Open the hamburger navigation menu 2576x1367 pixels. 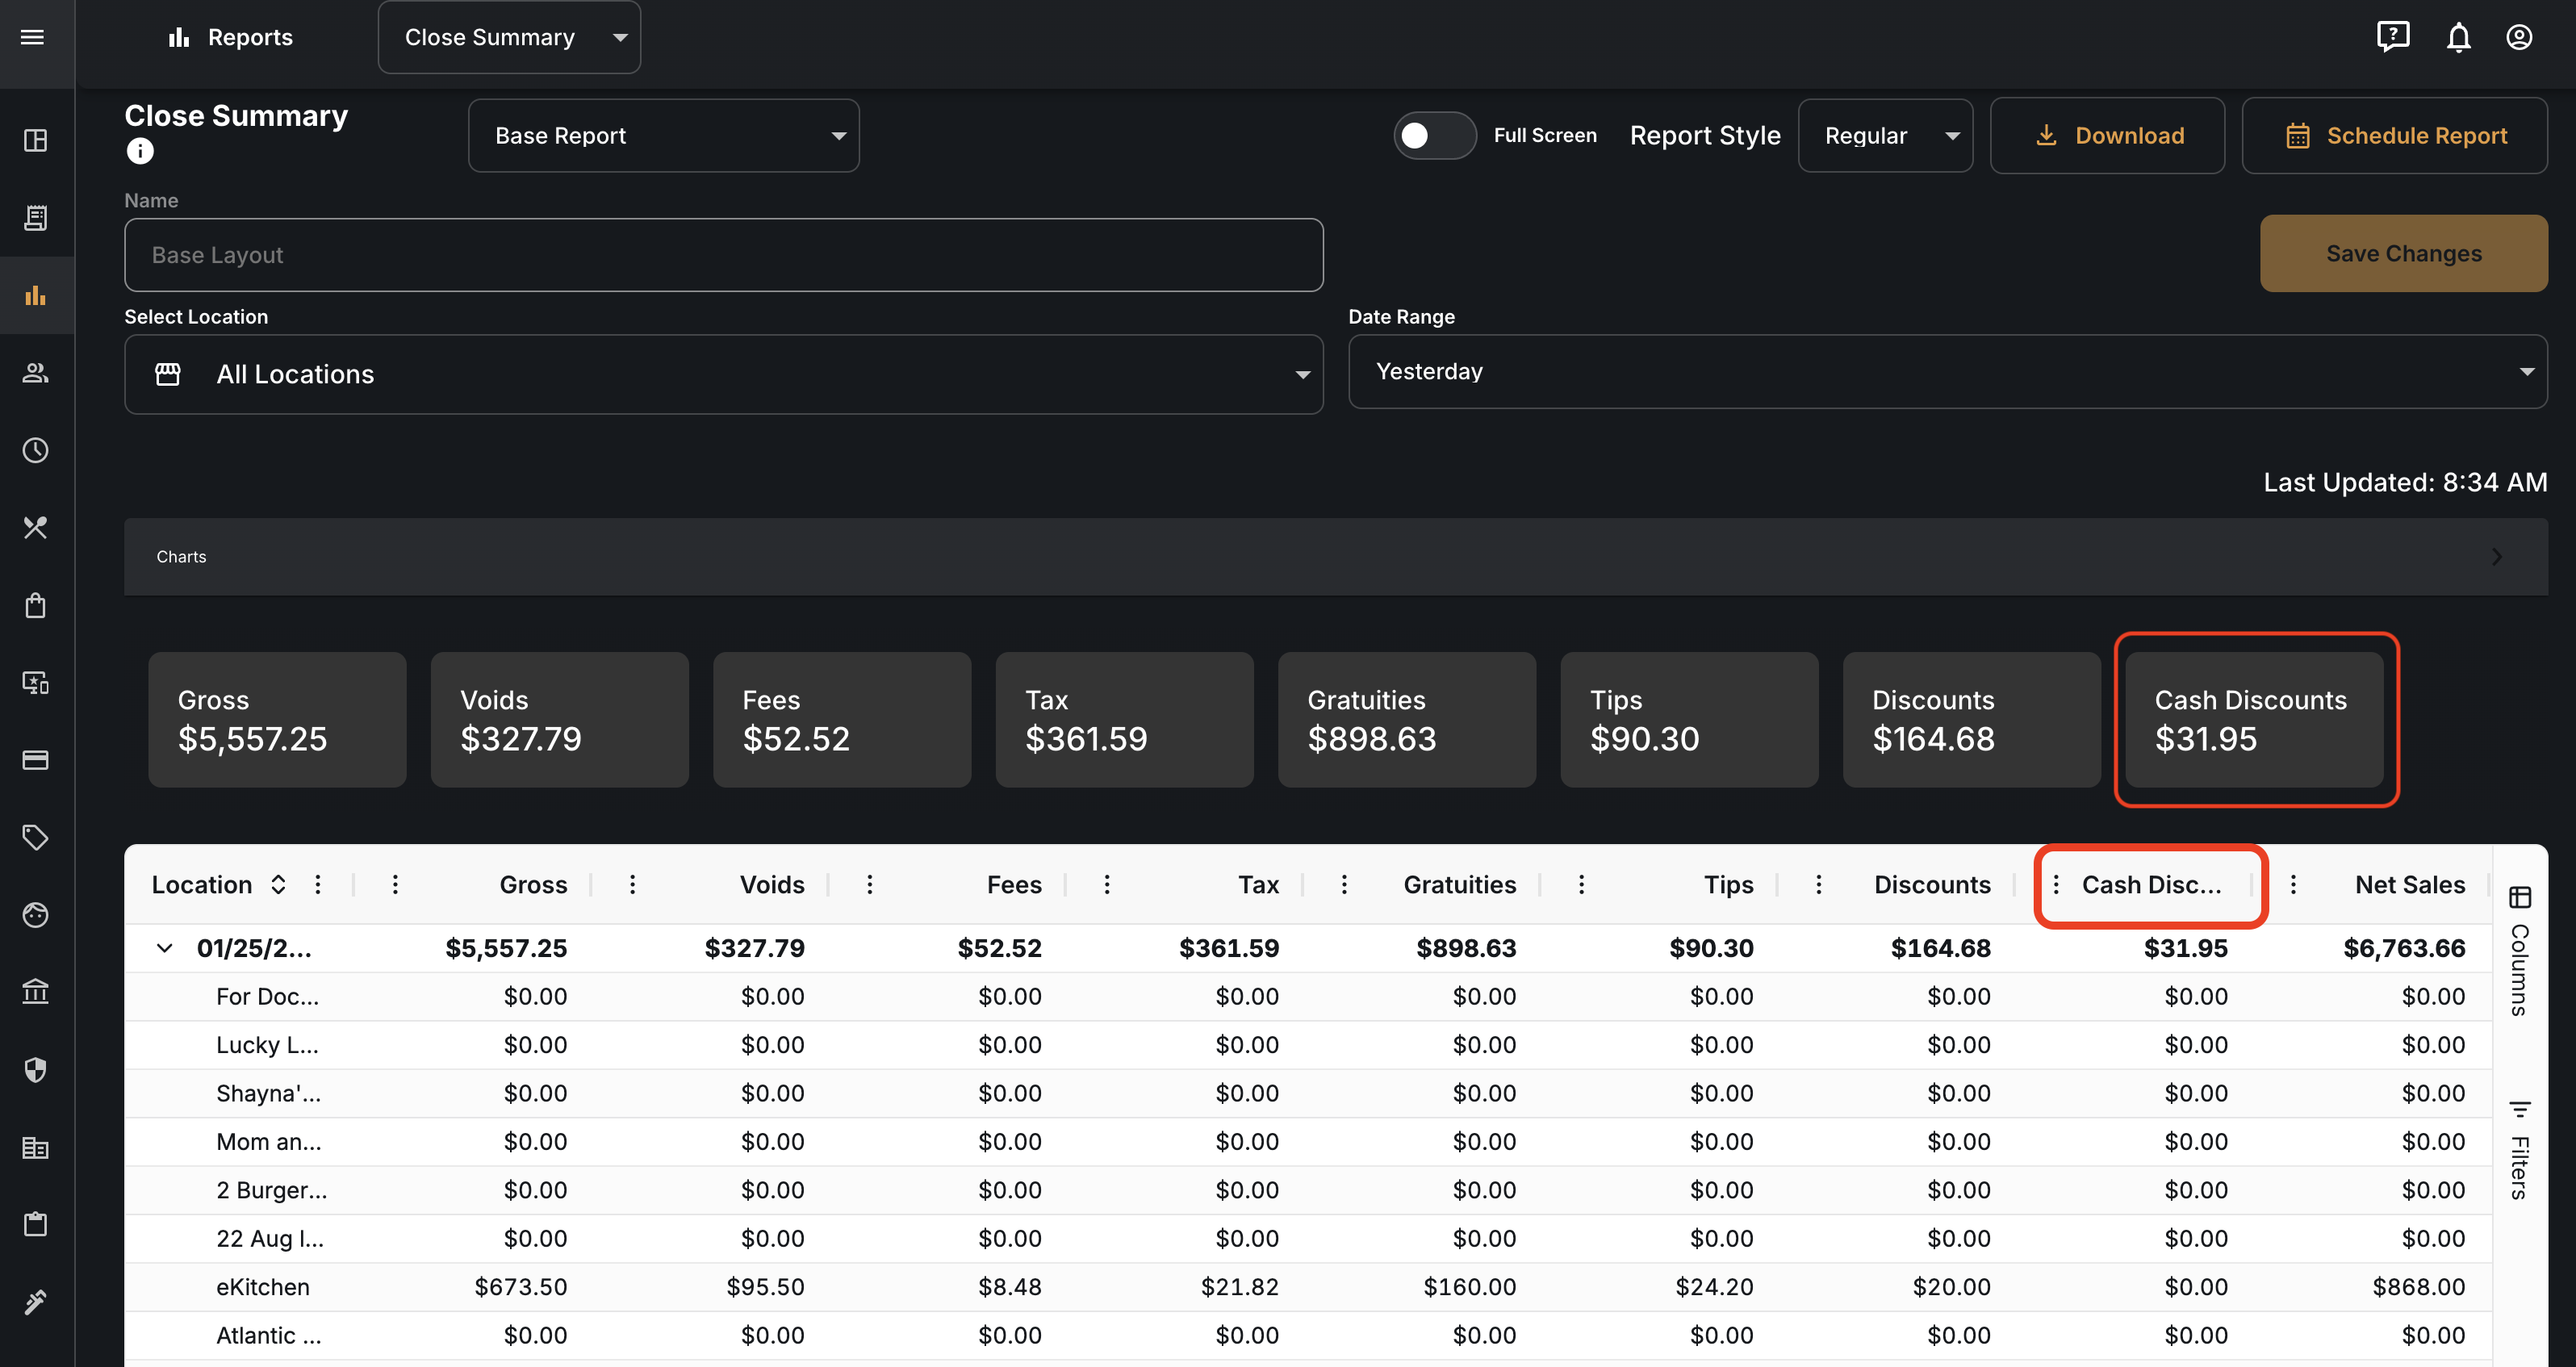(x=33, y=37)
